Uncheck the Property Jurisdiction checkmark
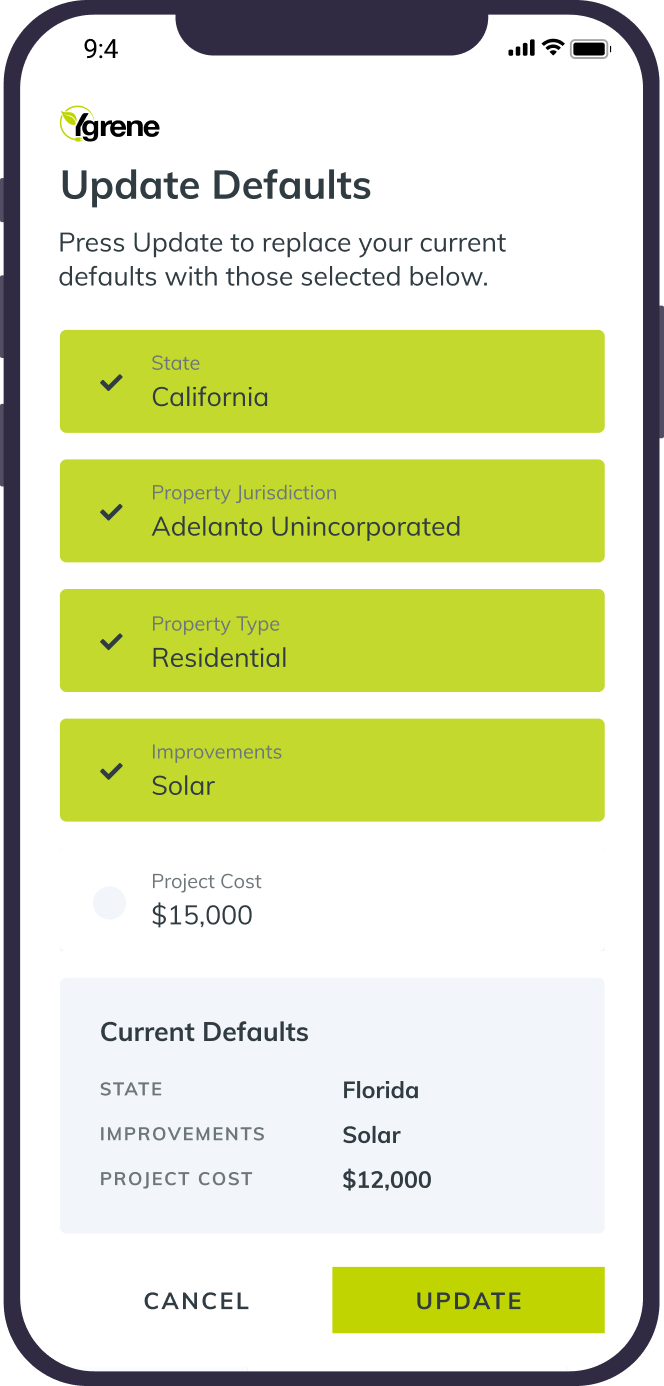The height and width of the screenshot is (1386, 664). click(x=111, y=512)
